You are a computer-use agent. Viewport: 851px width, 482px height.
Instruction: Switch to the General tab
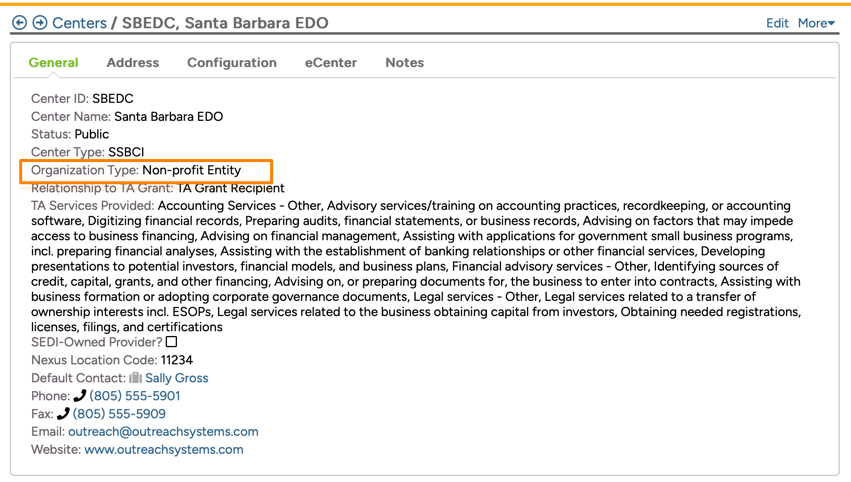coord(53,62)
